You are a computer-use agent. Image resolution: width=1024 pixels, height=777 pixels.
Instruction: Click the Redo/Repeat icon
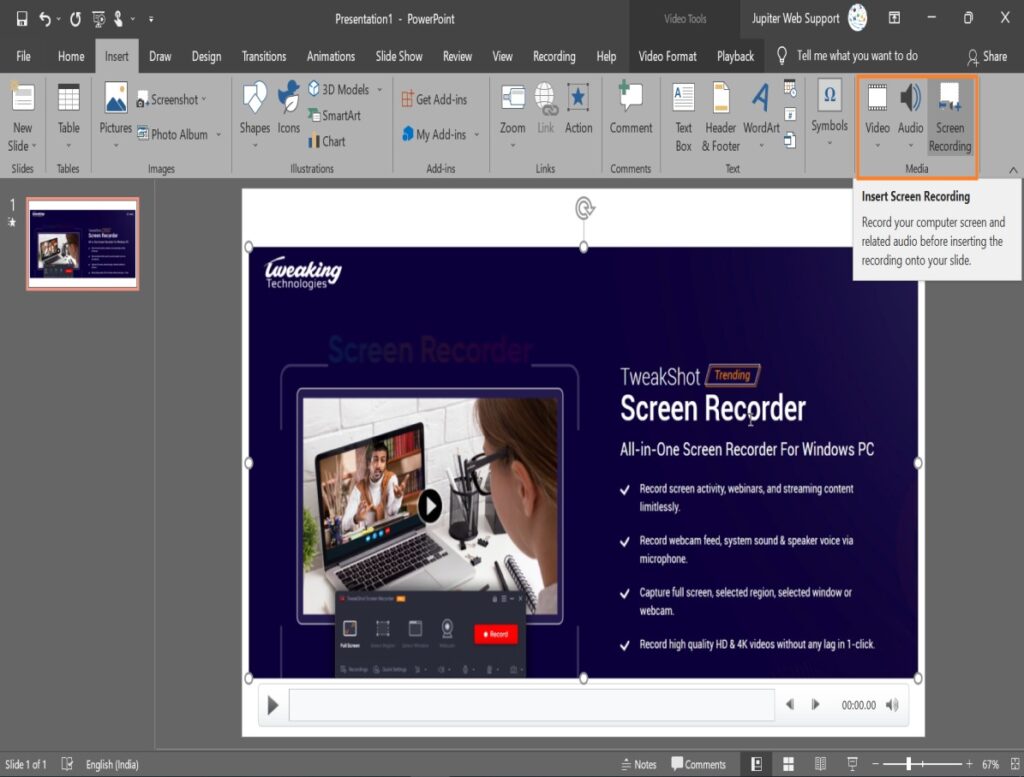[76, 19]
